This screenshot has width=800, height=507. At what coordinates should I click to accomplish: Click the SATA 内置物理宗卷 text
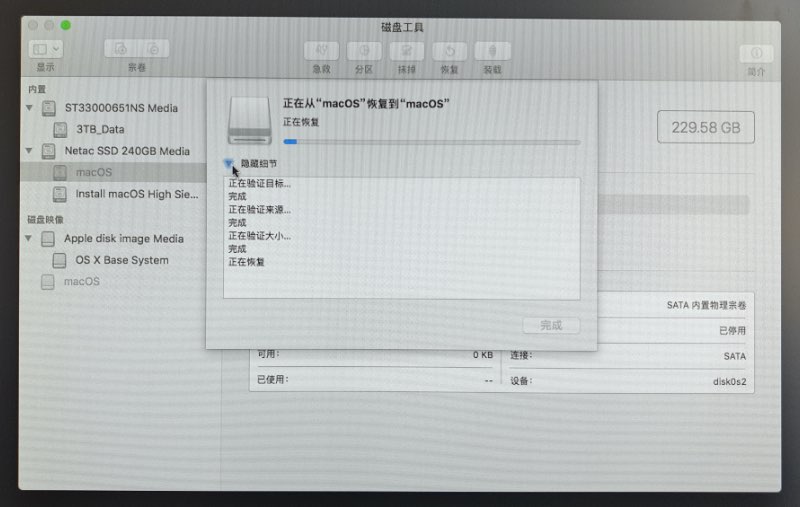click(706, 305)
